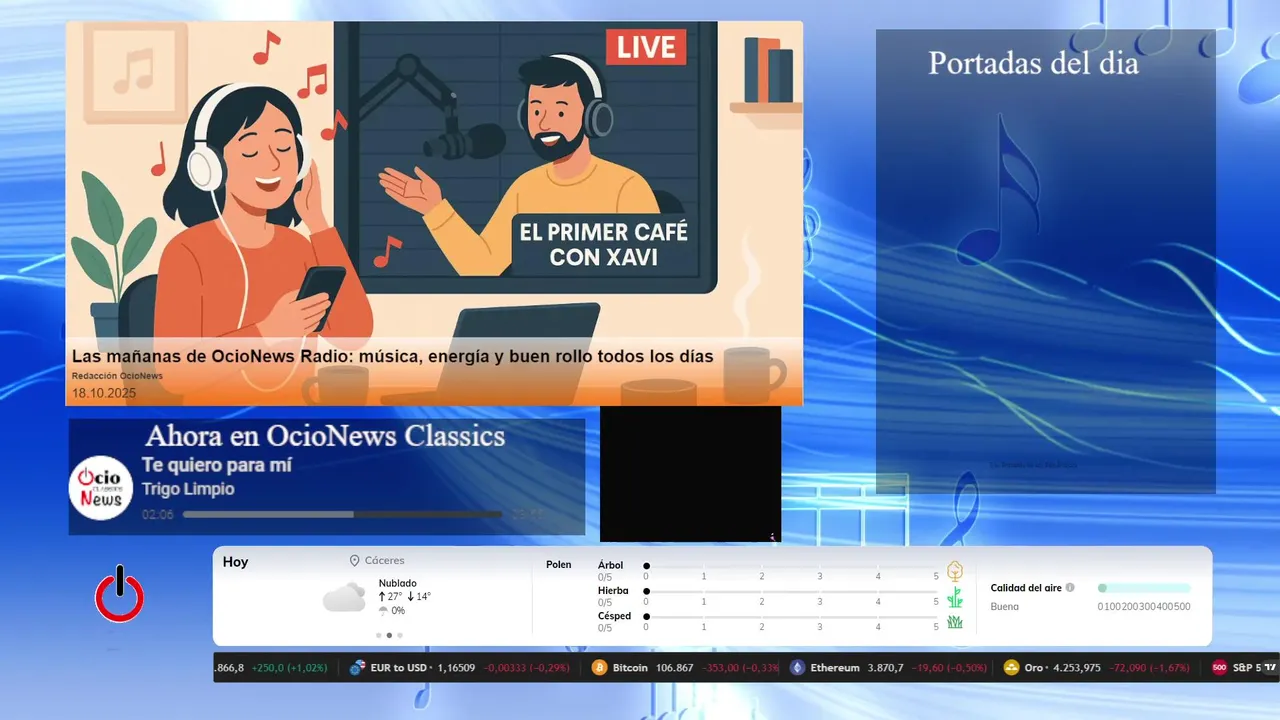The width and height of the screenshot is (1280, 720).
Task: Click the Oro price 4.253,975
Action: (x=1077, y=668)
